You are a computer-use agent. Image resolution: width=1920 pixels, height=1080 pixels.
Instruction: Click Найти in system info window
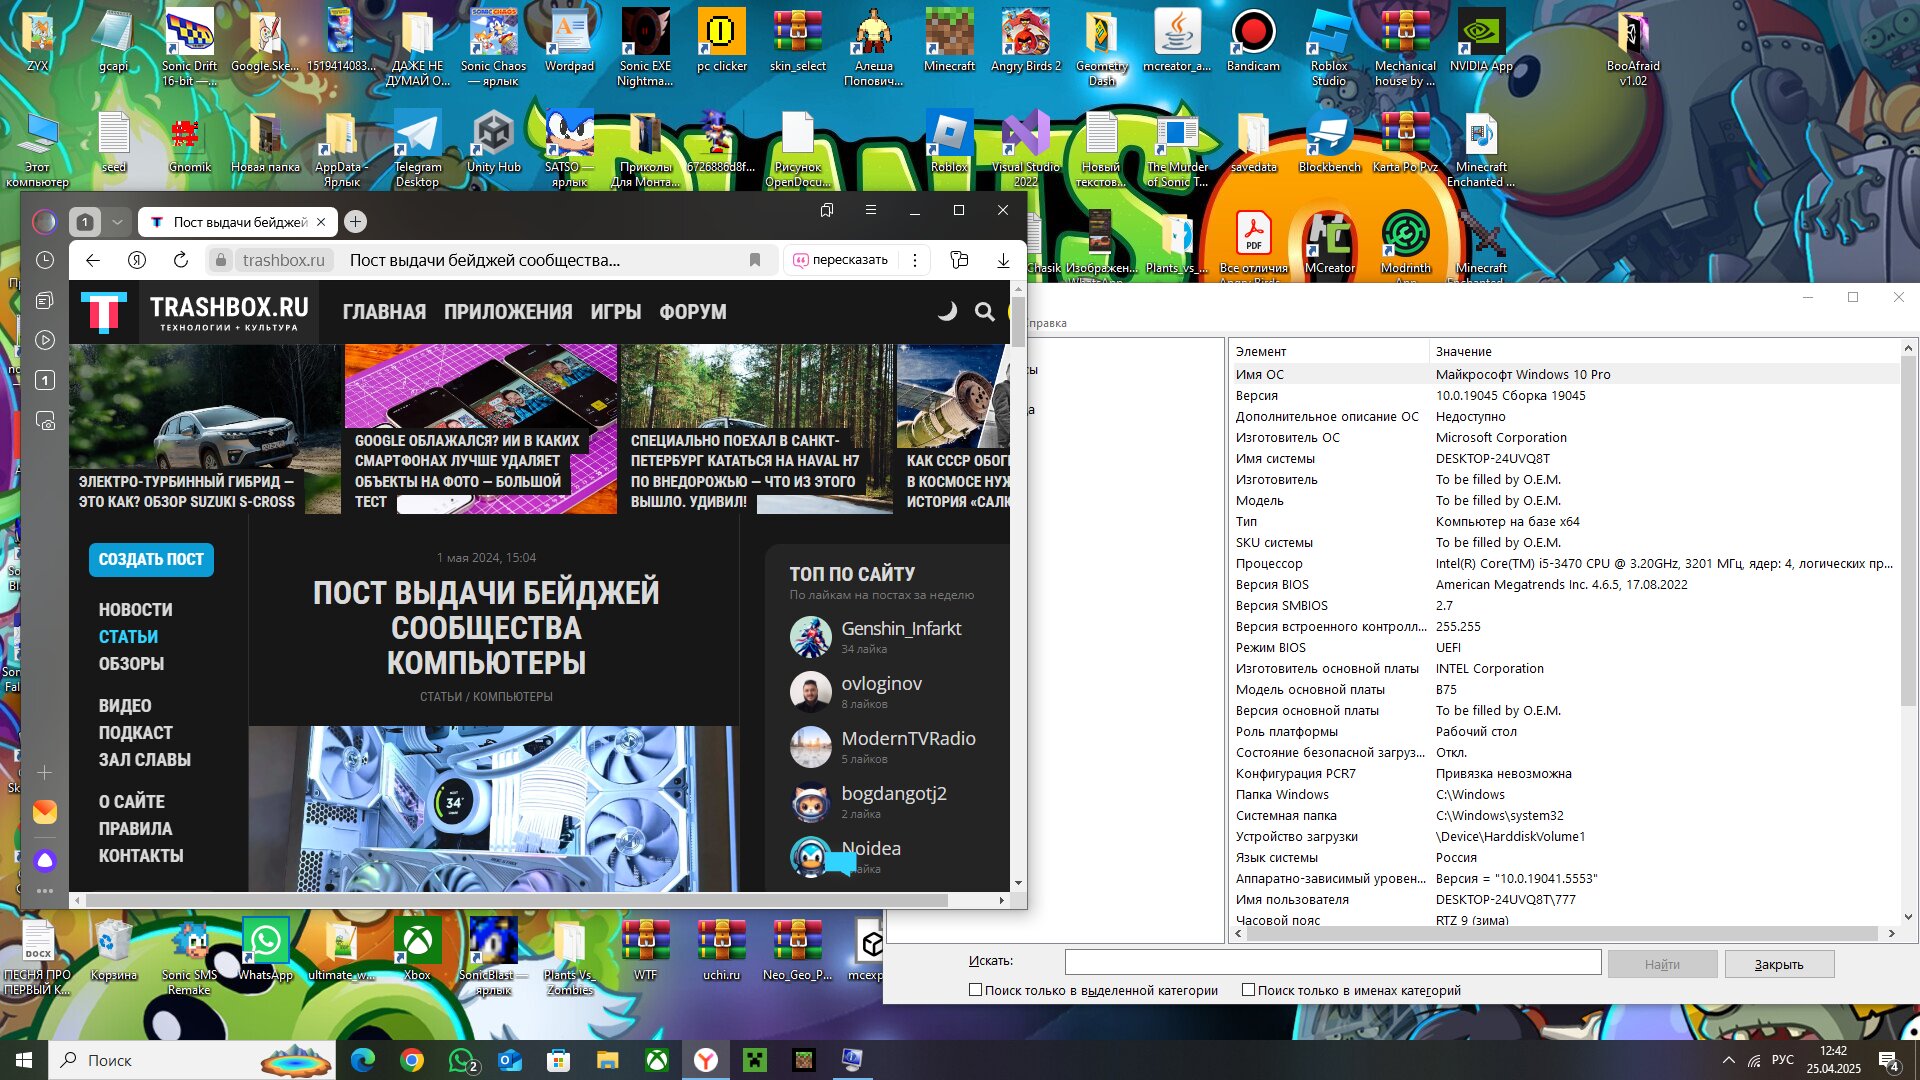pos(1662,964)
